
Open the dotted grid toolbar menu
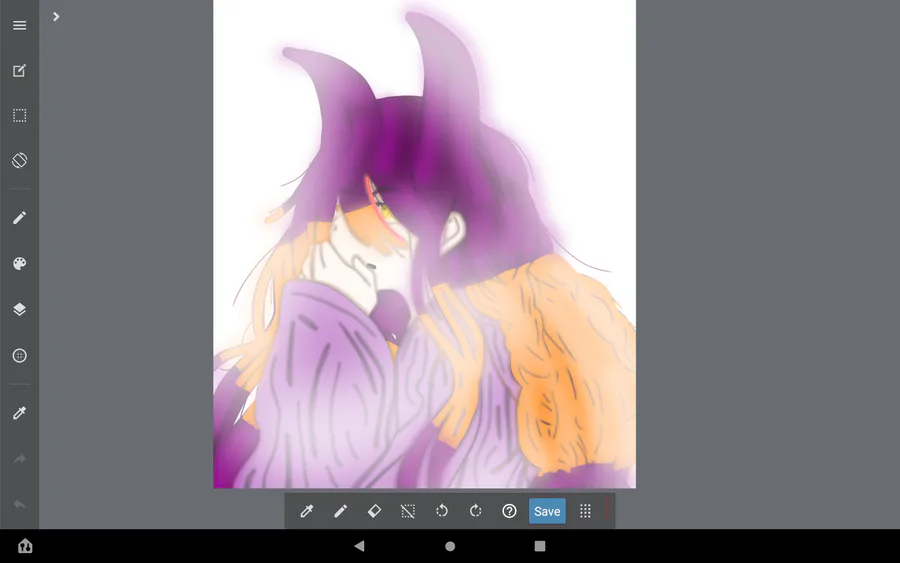tap(585, 511)
